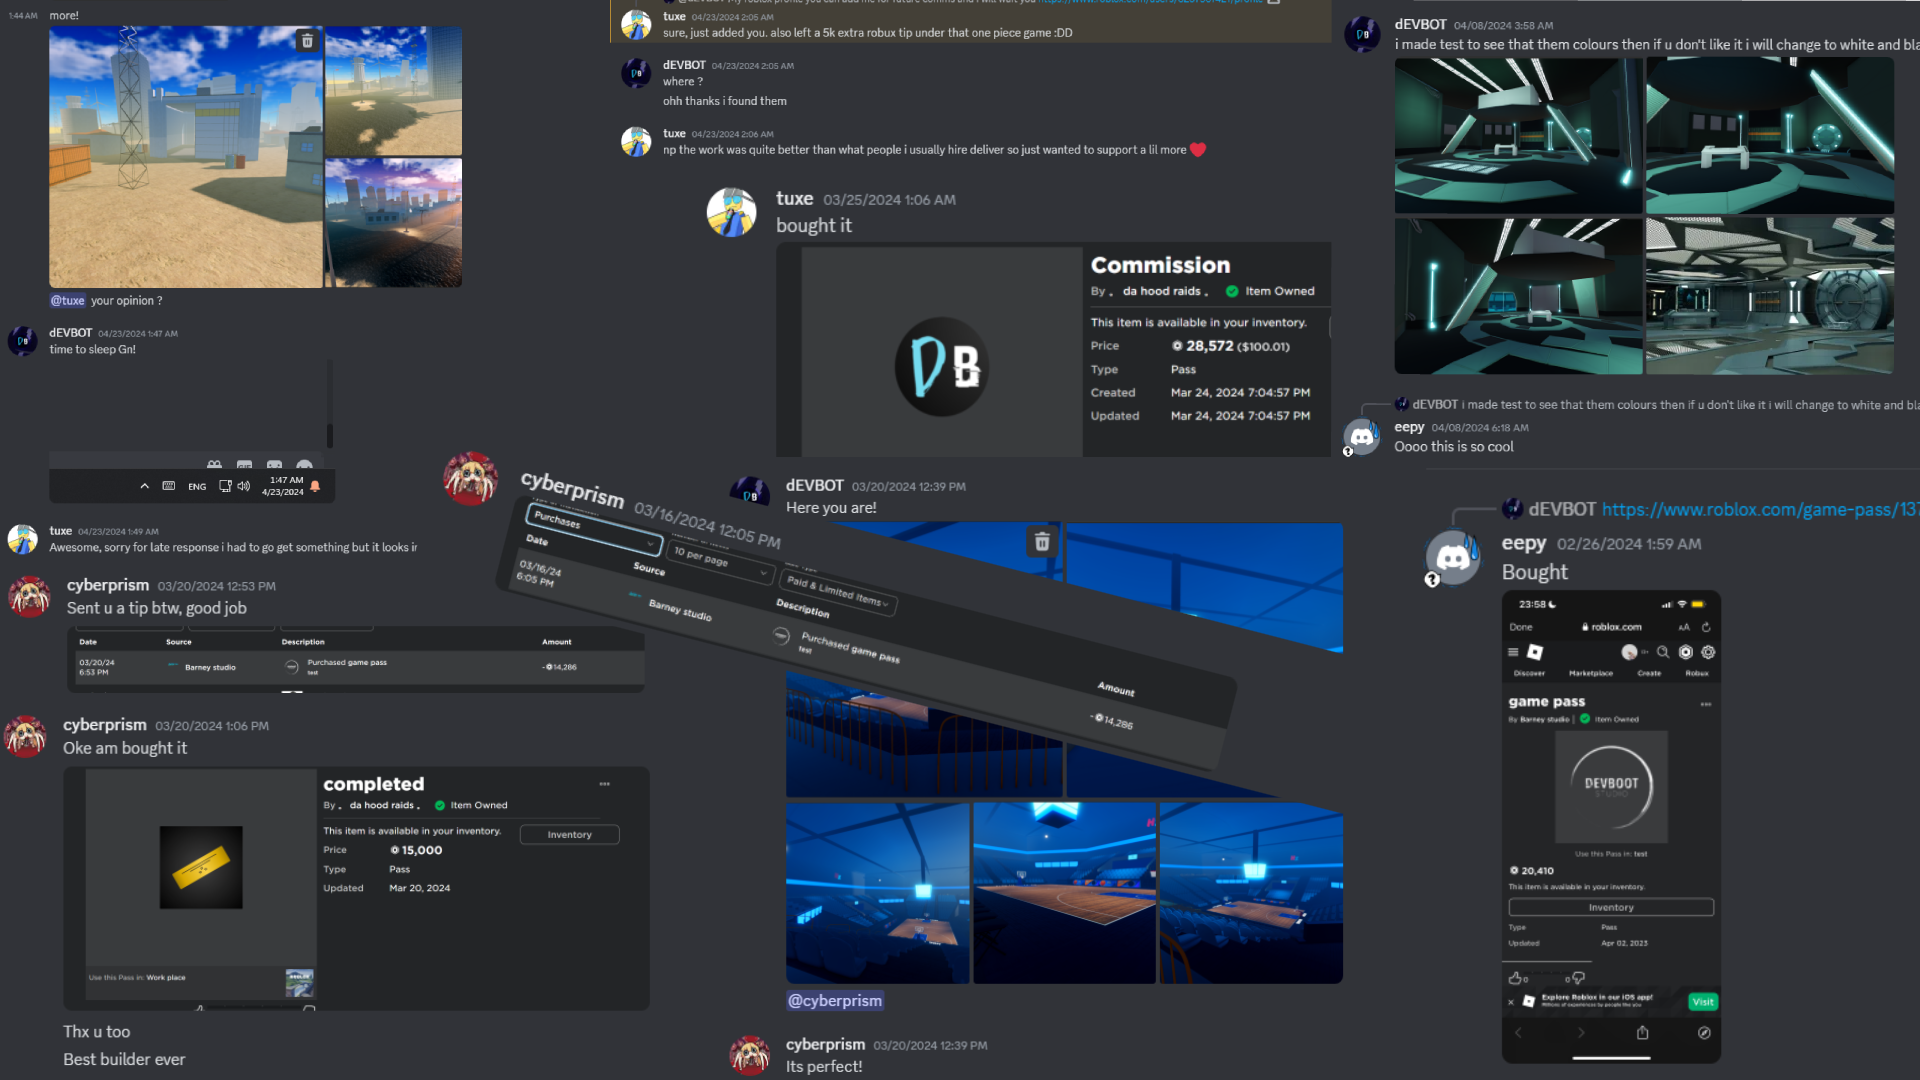The height and width of the screenshot is (1080, 1920).
Task: Click network icon in Windows tray
Action: [225, 486]
